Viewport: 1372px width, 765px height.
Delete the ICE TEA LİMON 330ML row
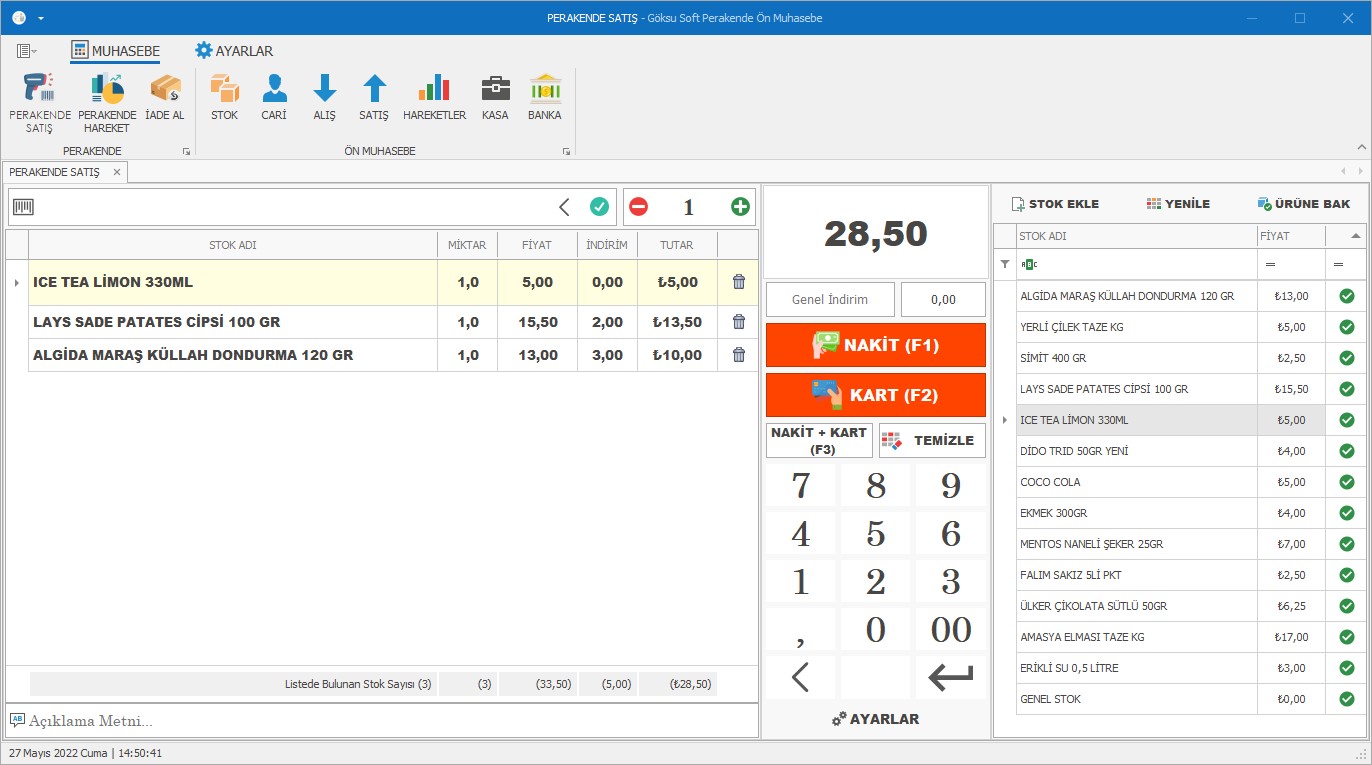(x=739, y=283)
